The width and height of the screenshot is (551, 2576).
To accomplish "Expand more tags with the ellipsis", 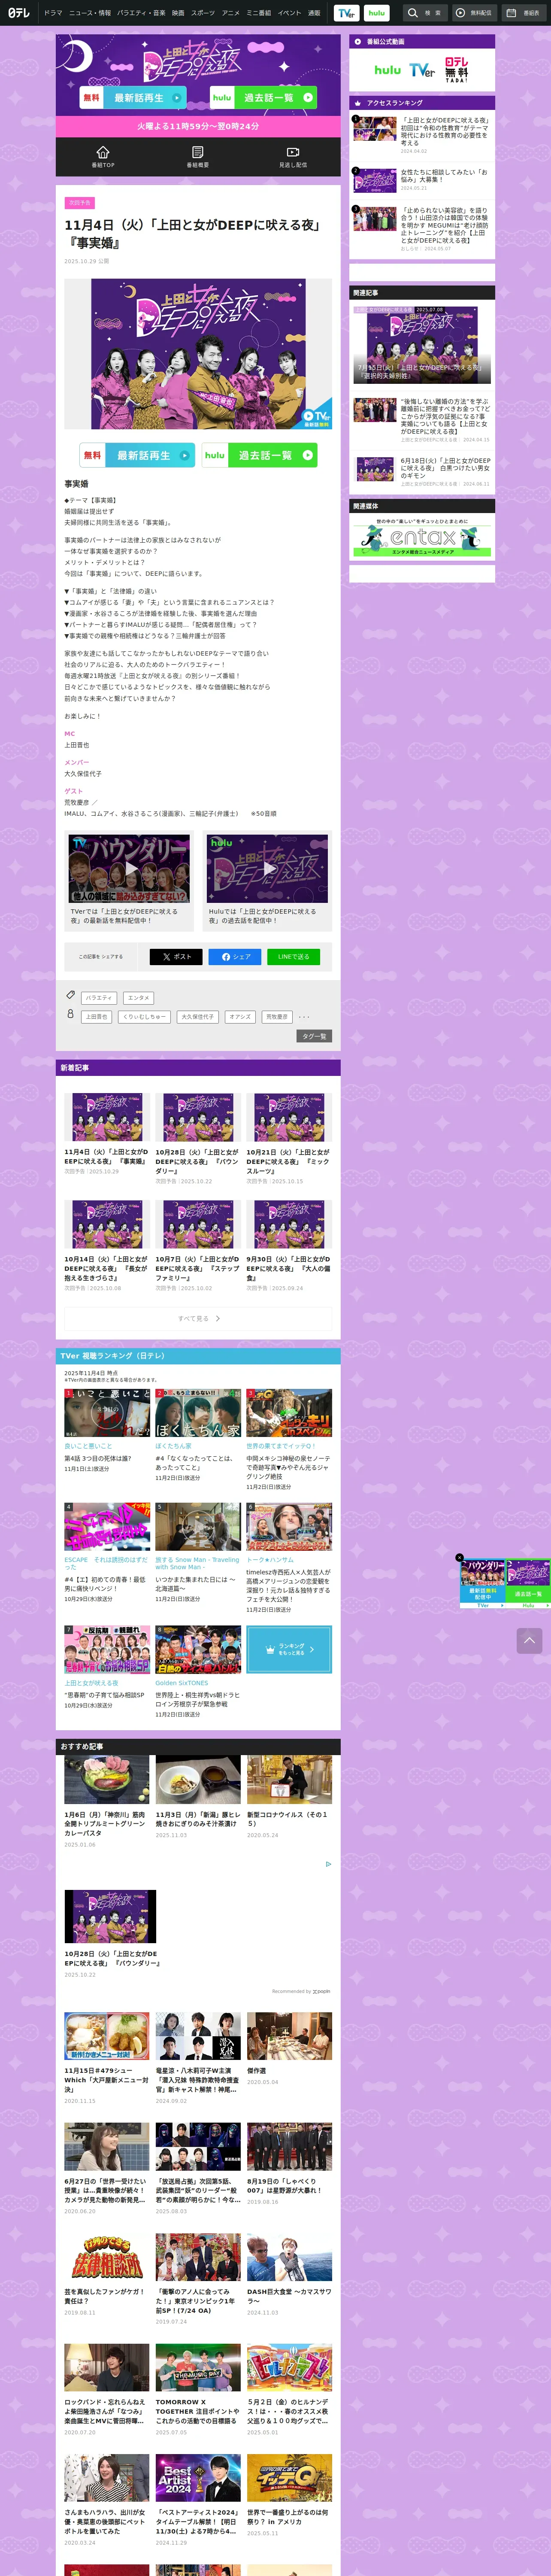I will coord(304,1017).
